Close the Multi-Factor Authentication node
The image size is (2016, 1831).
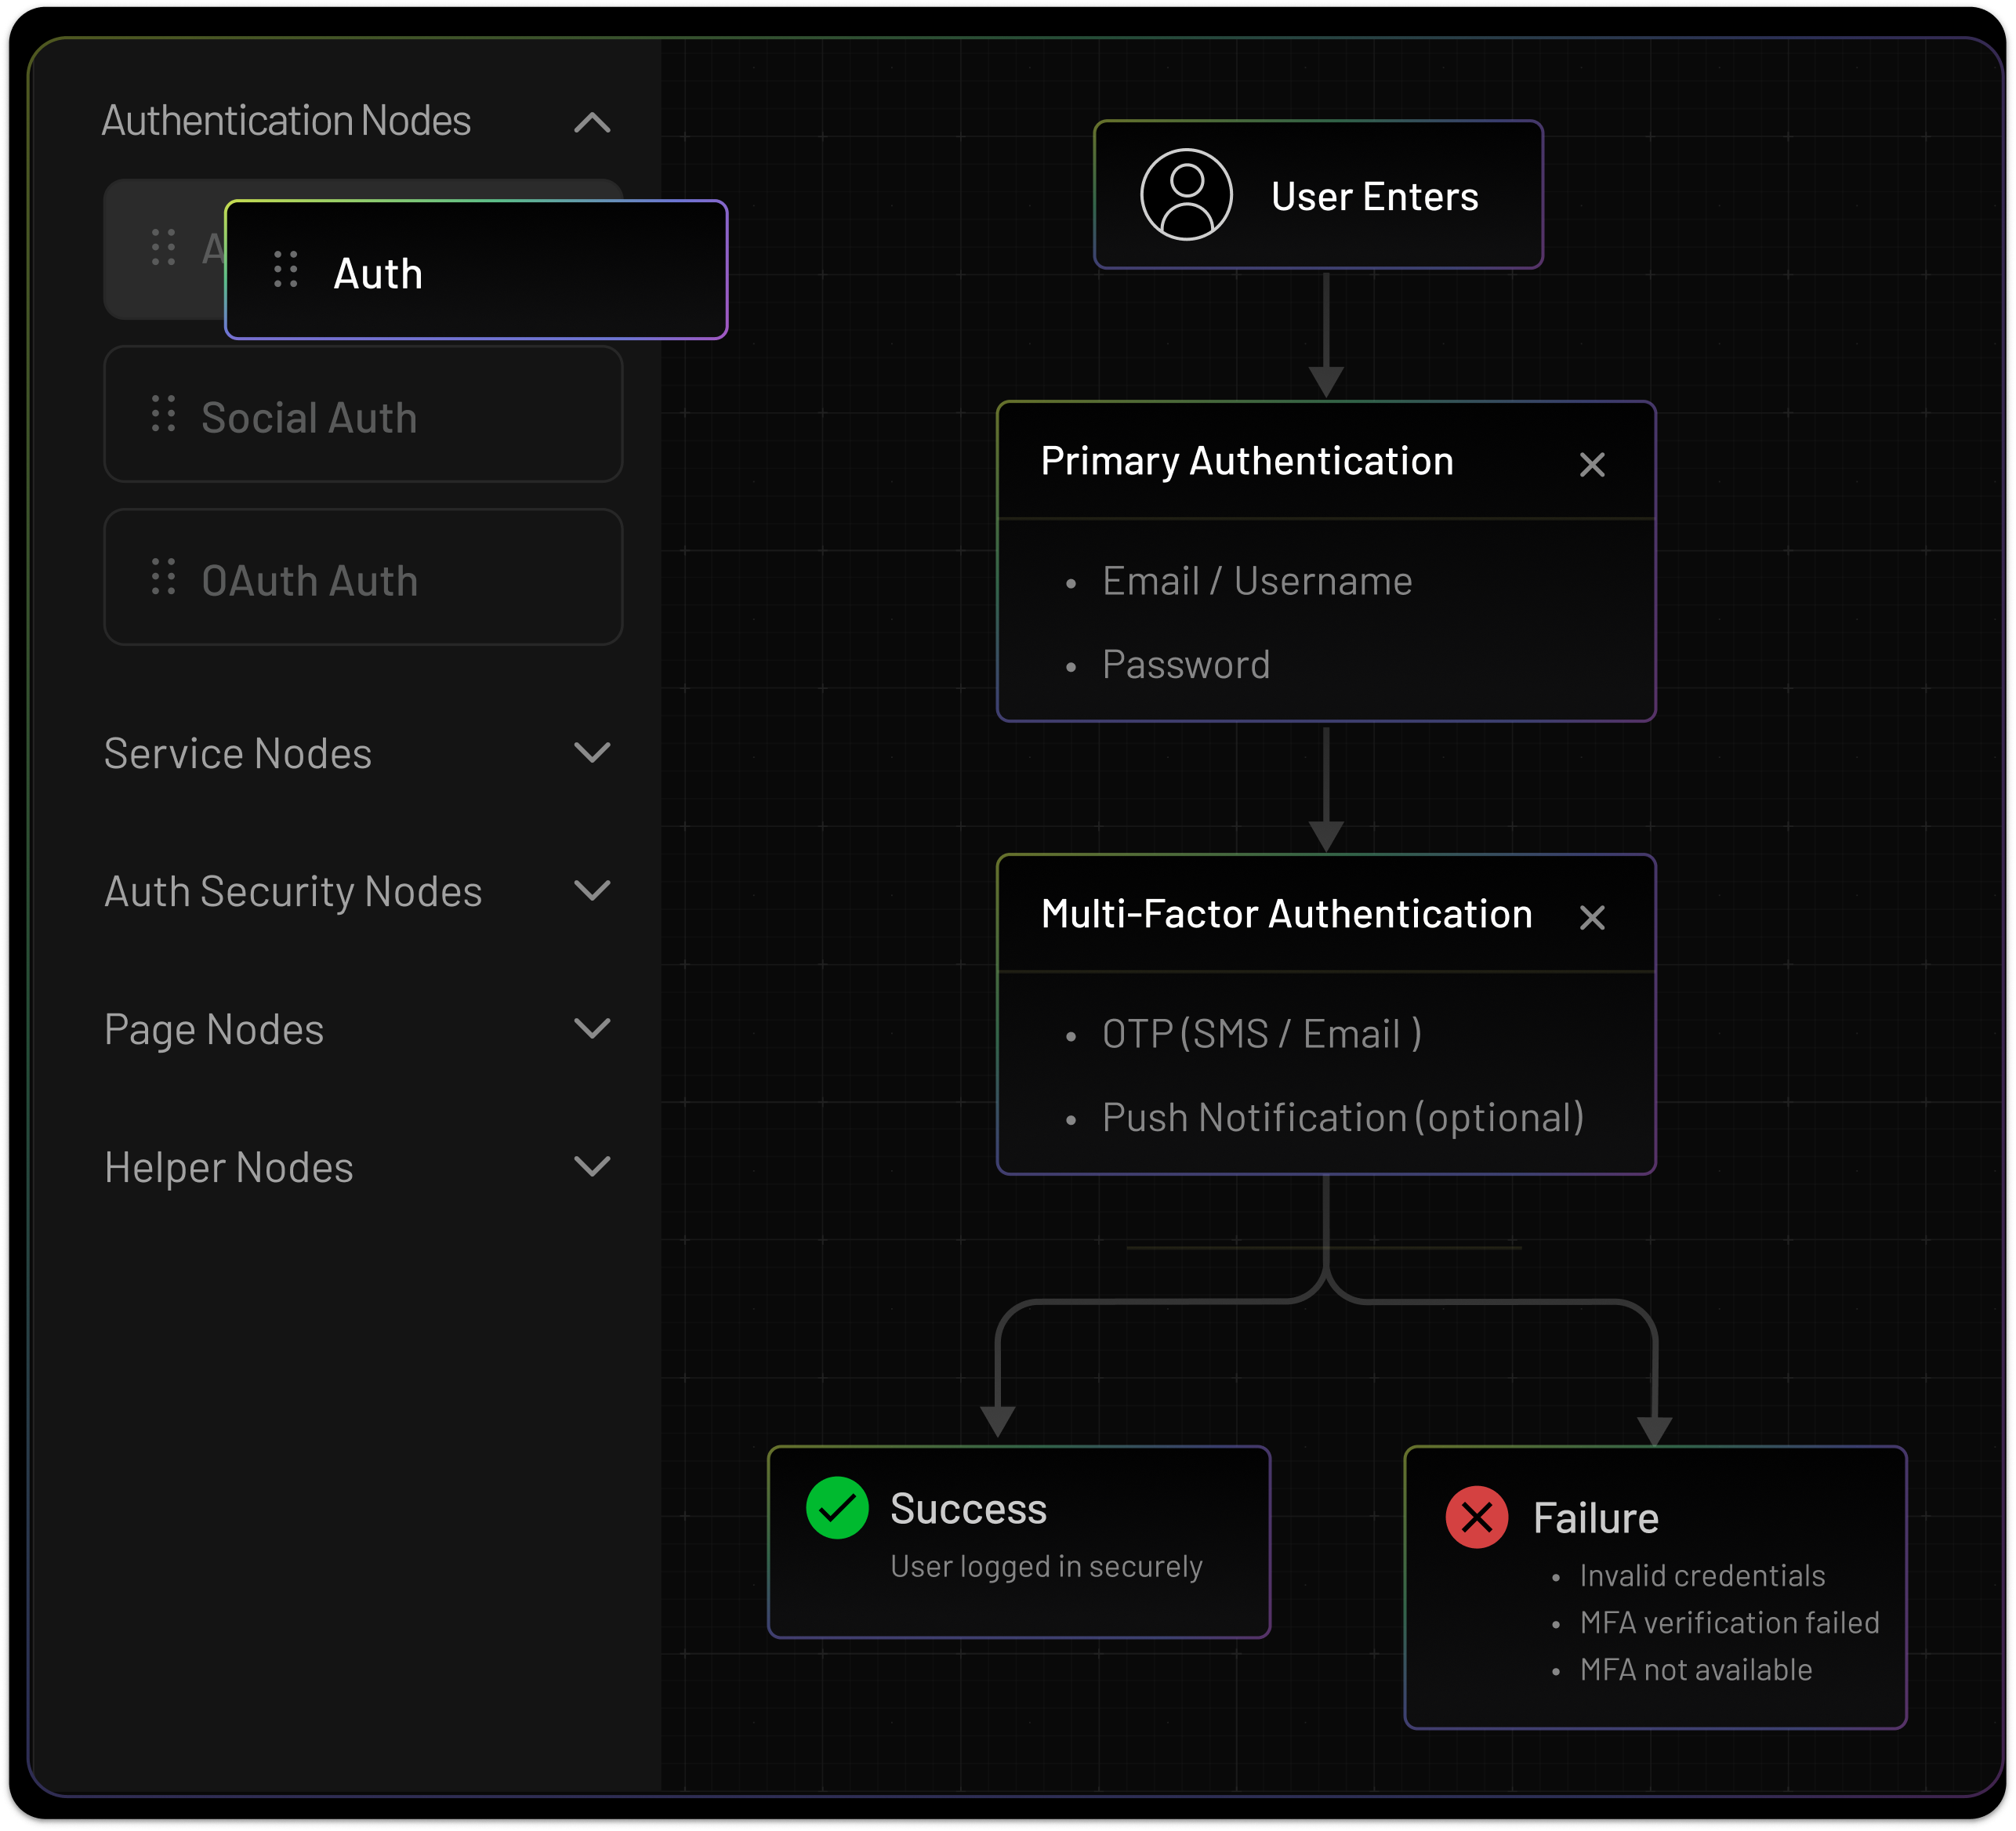click(1592, 917)
